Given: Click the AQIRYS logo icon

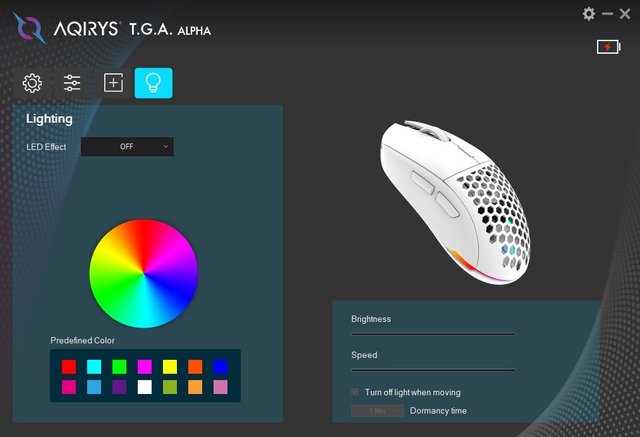Looking at the screenshot, I should tap(29, 28).
